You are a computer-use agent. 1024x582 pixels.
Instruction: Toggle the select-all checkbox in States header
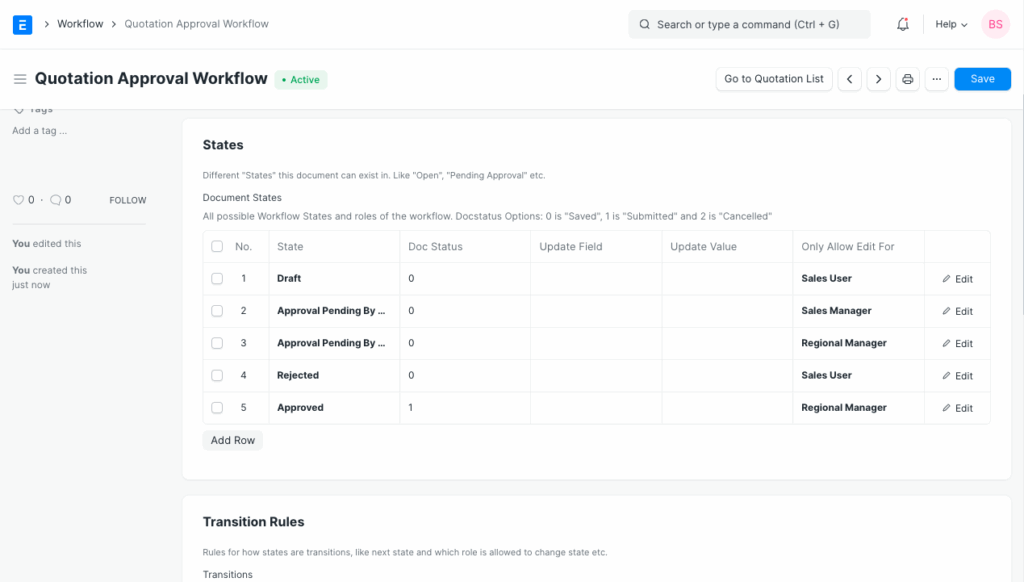[217, 247]
